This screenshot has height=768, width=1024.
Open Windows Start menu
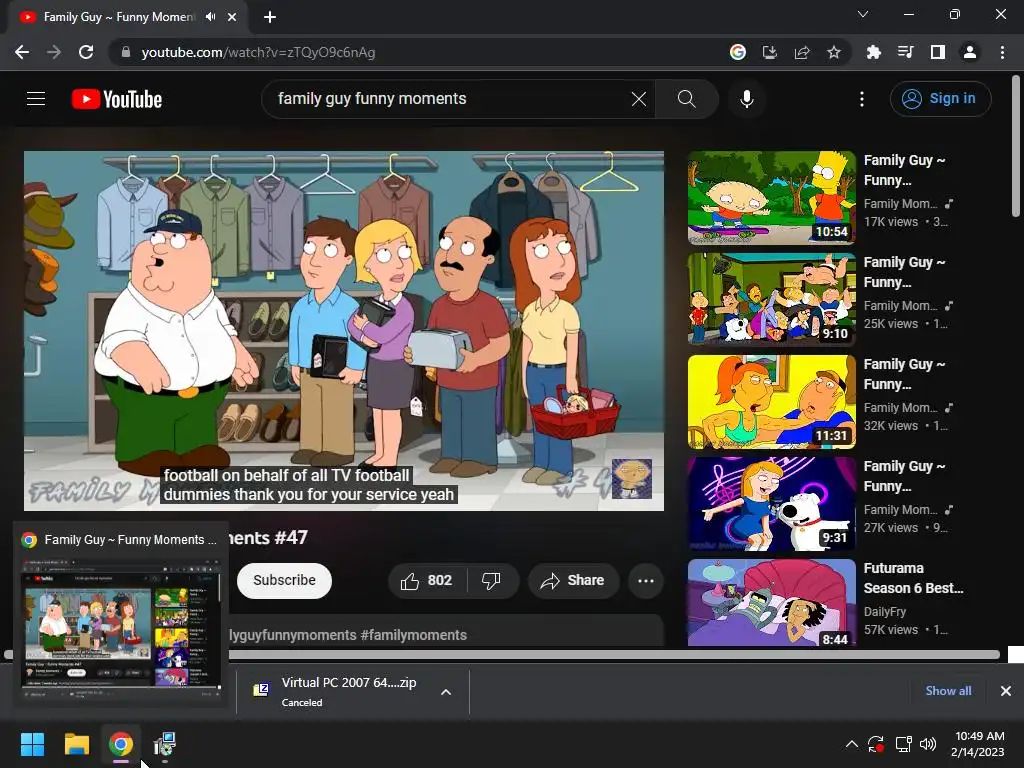point(32,744)
